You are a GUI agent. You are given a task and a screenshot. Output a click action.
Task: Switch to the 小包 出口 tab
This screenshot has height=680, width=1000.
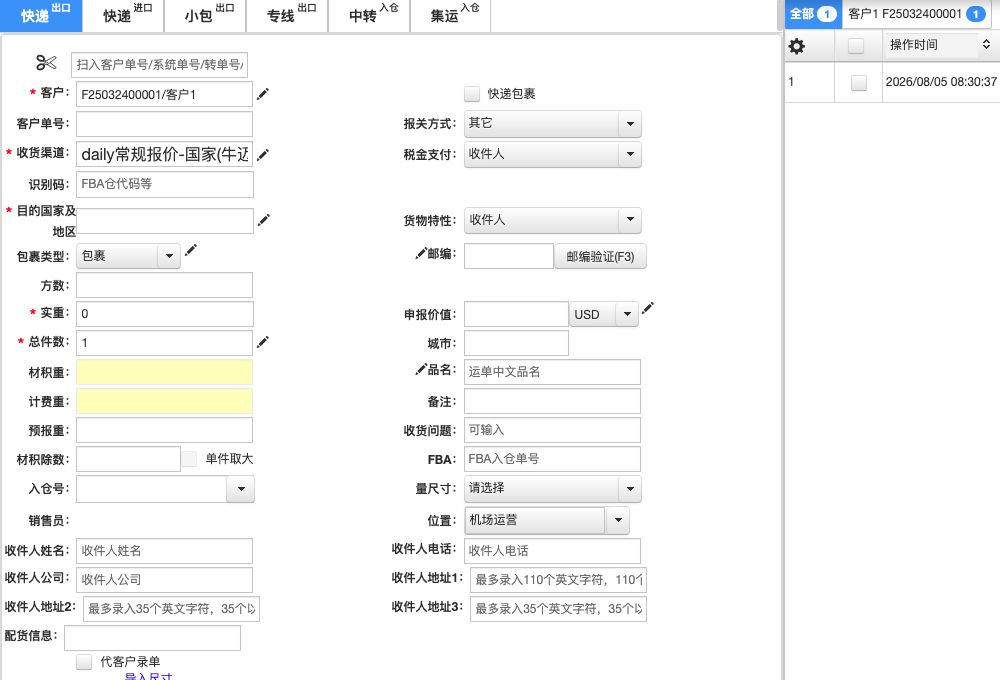point(205,15)
